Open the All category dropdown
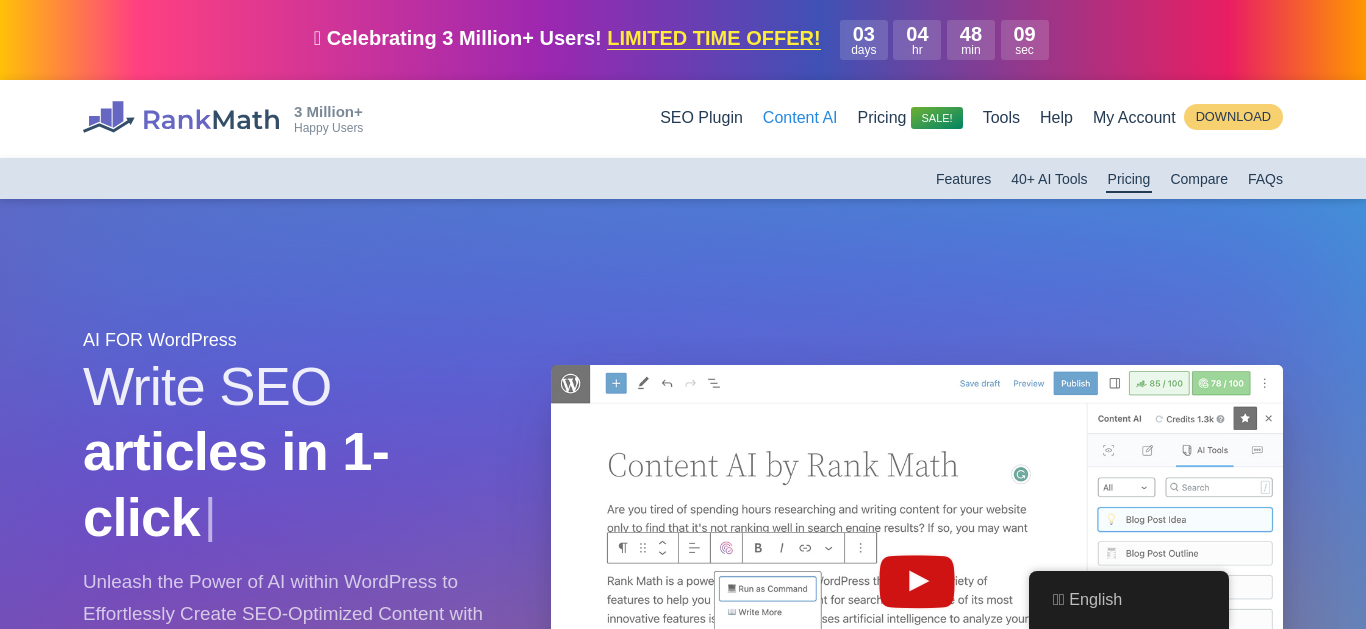Image resolution: width=1366 pixels, height=629 pixels. pos(1126,487)
